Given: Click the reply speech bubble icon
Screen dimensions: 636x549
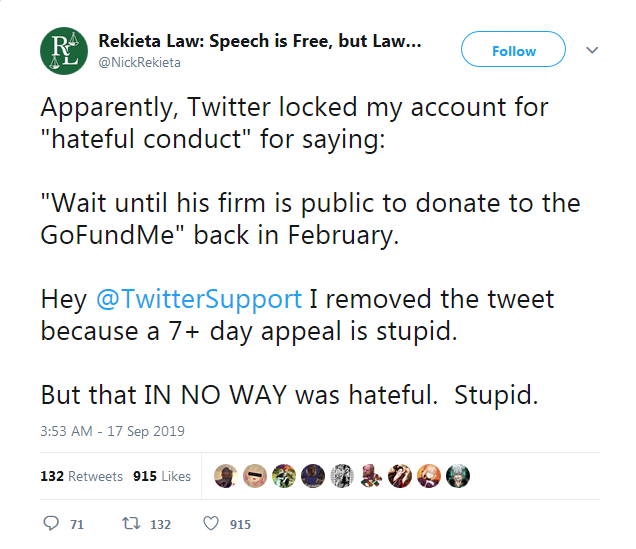Looking at the screenshot, I should point(51,523).
